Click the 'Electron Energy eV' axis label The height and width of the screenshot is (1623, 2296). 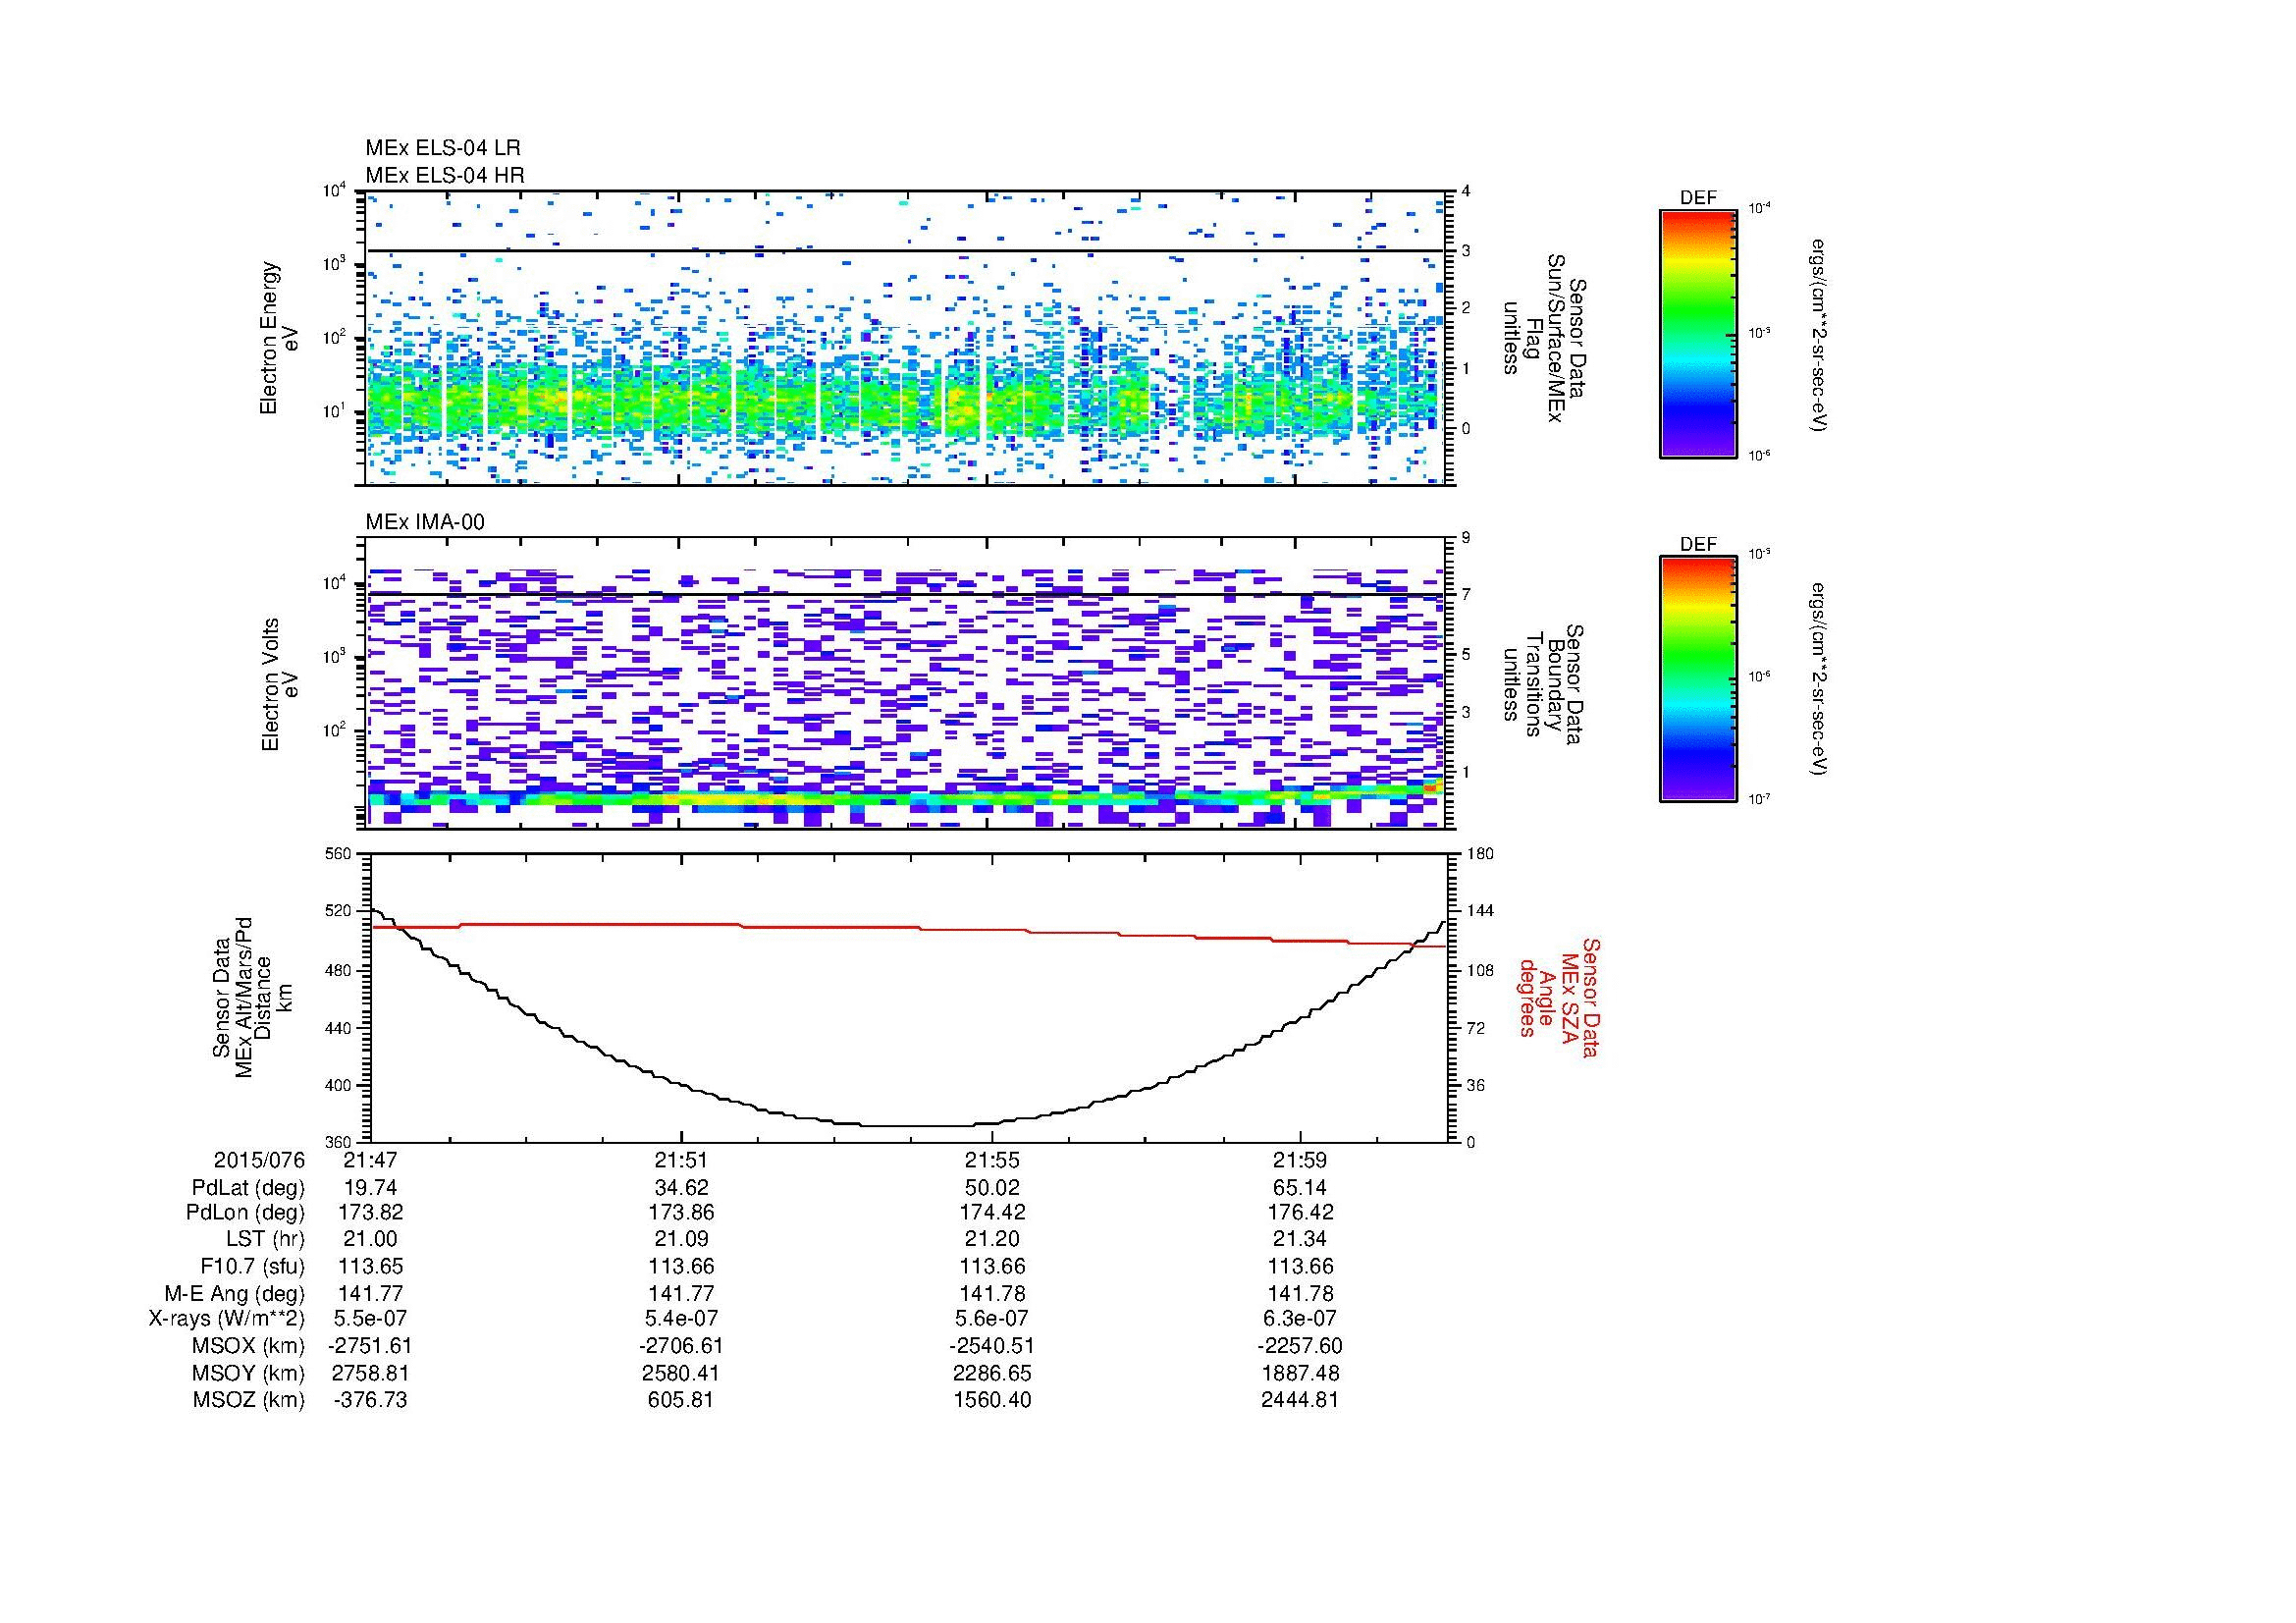(280, 338)
